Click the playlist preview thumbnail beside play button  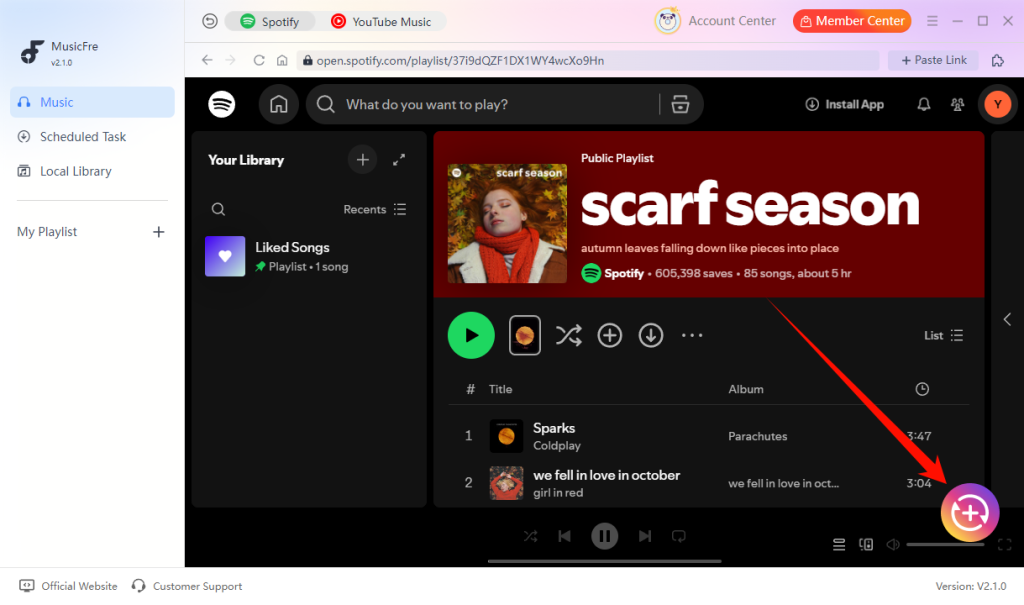coord(524,335)
